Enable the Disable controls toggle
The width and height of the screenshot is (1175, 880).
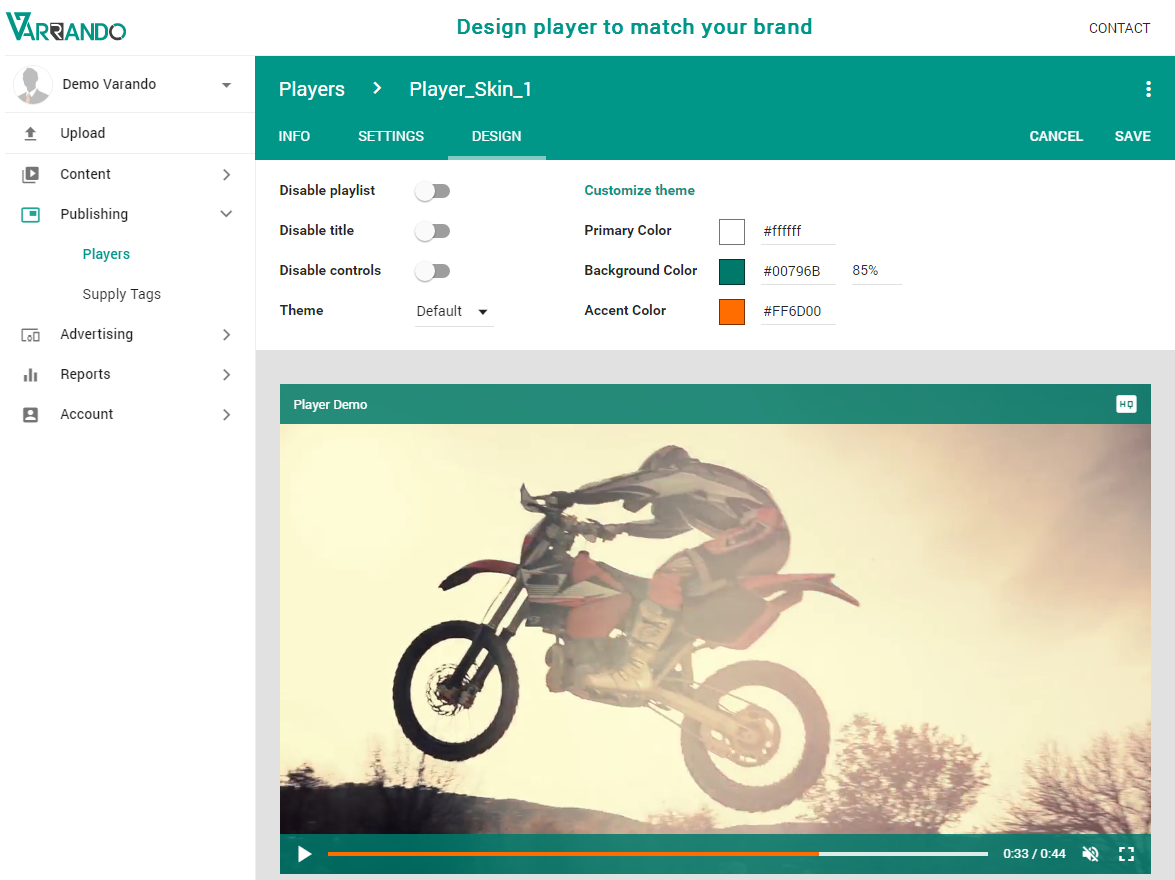(432, 270)
